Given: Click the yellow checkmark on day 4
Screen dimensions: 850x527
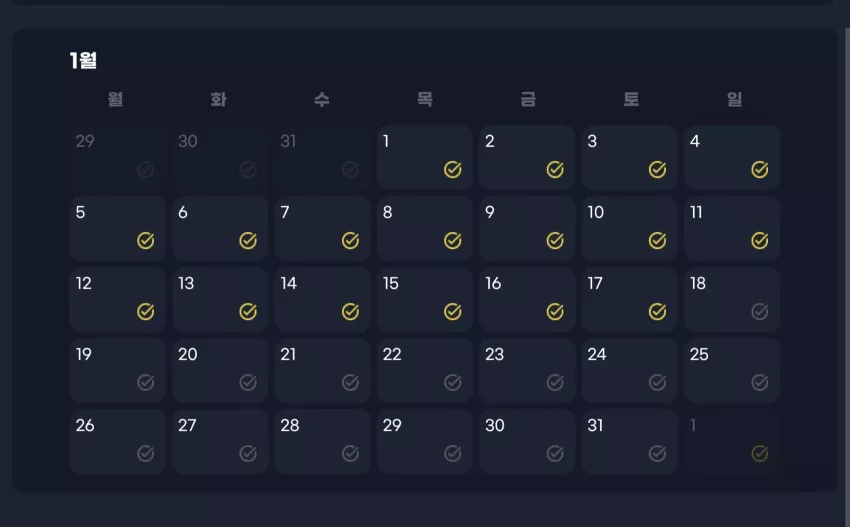Looking at the screenshot, I should coord(759,170).
